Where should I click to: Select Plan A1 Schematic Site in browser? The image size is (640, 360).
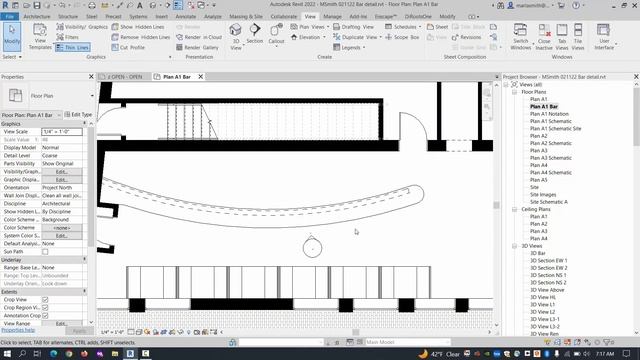click(x=556, y=129)
